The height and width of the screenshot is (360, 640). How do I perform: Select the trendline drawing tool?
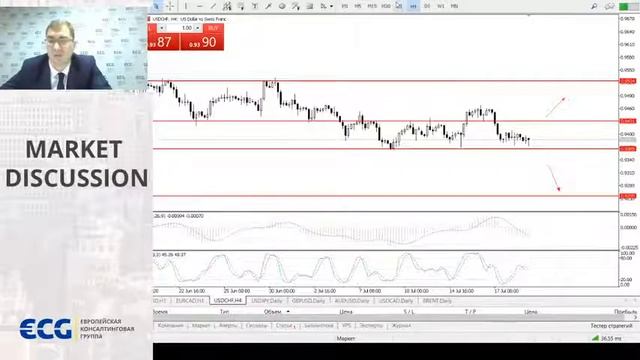click(x=213, y=6)
